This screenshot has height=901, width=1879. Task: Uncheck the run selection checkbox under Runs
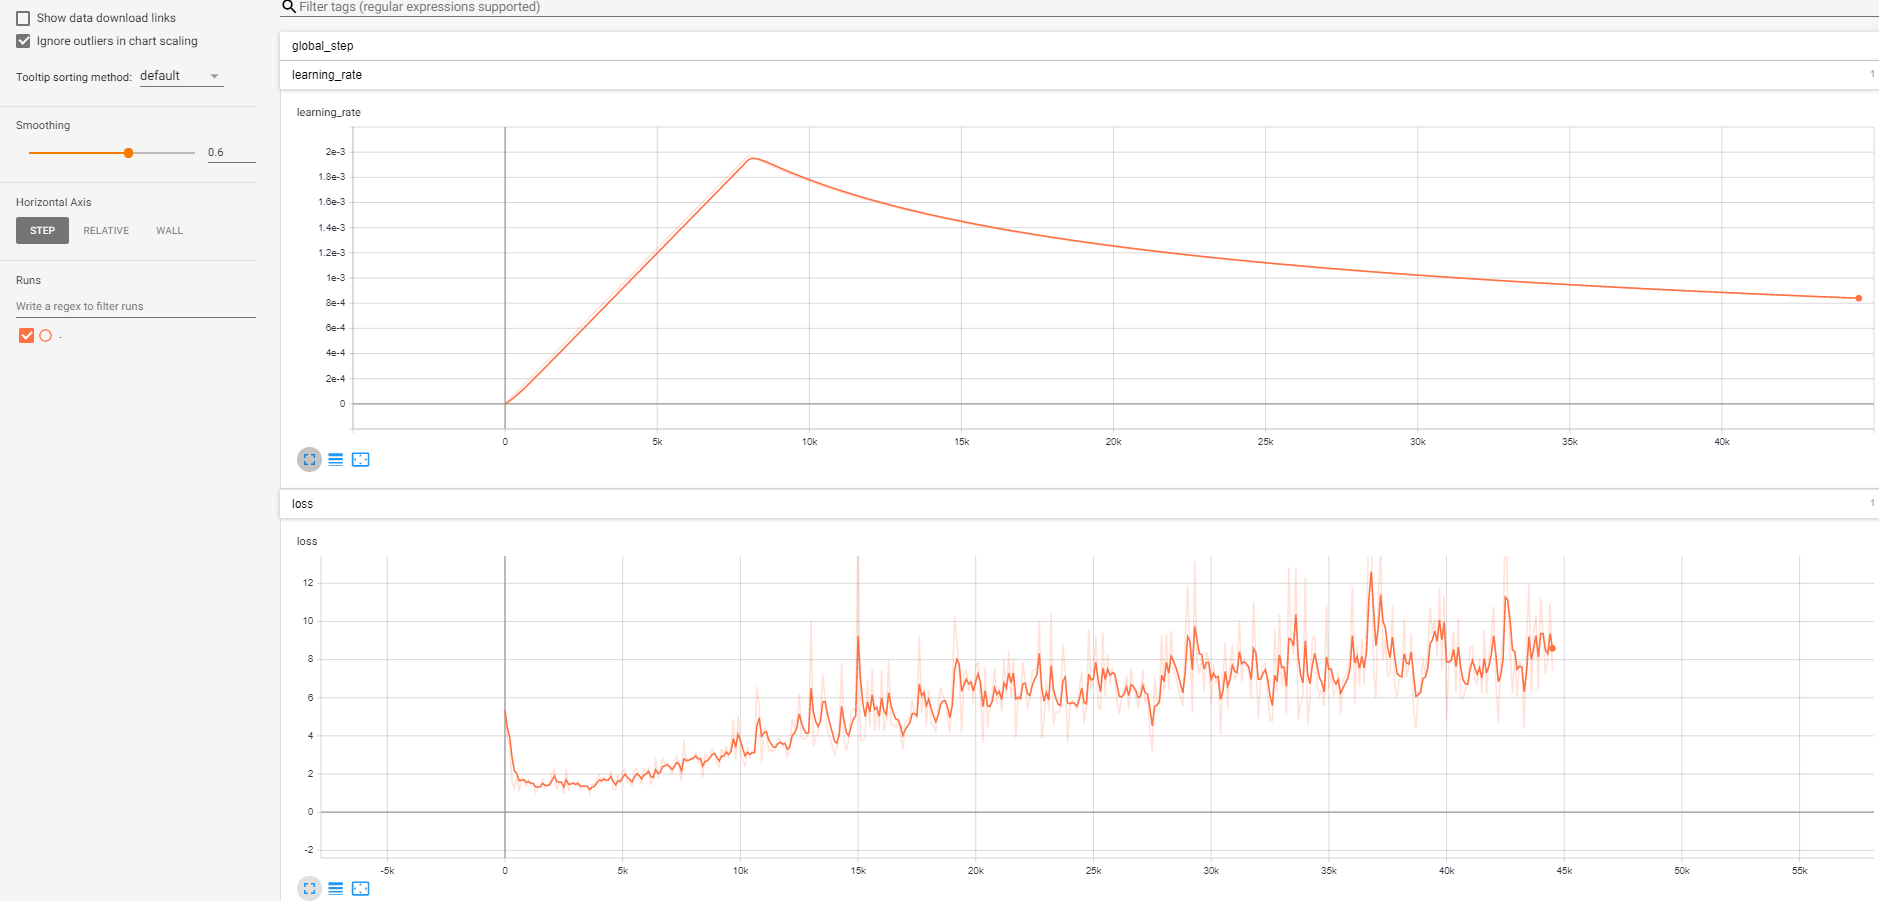[x=26, y=336]
